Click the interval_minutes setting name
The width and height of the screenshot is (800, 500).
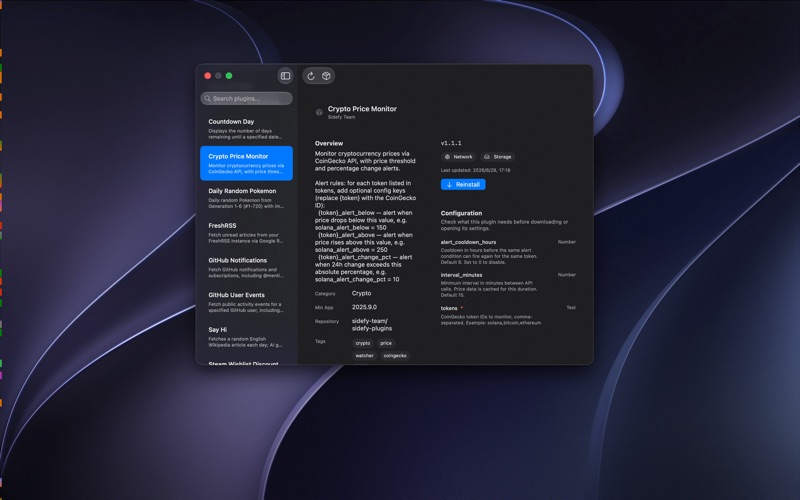461,275
